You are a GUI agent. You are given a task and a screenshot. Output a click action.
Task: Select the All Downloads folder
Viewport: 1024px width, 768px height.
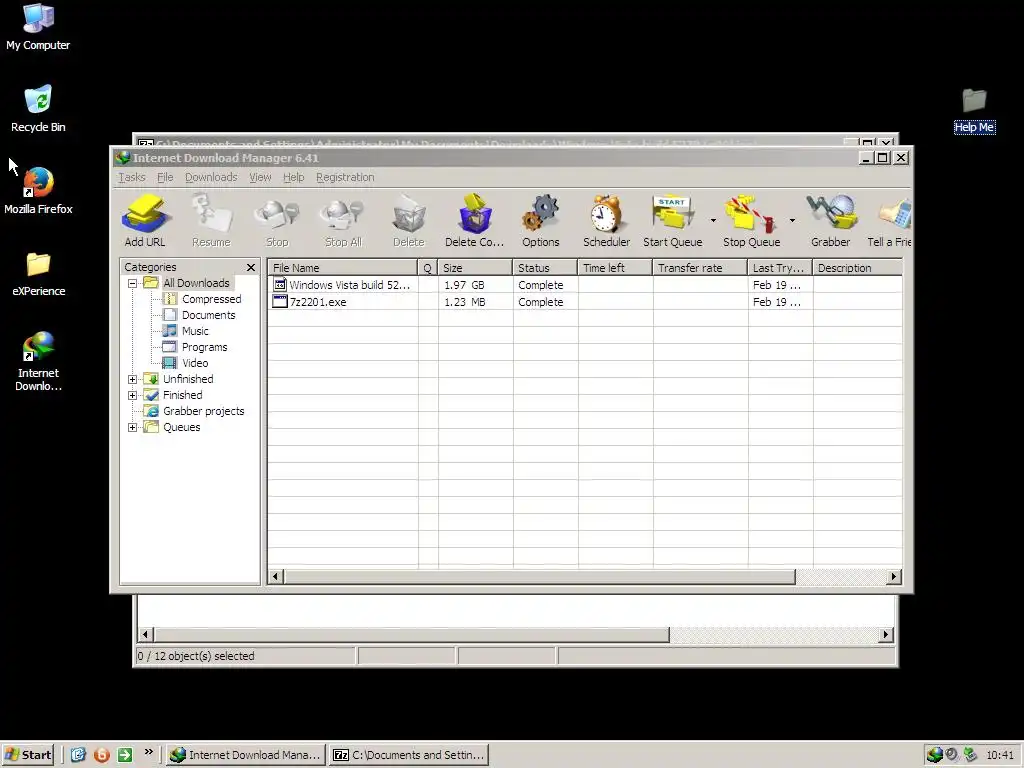click(x=196, y=283)
